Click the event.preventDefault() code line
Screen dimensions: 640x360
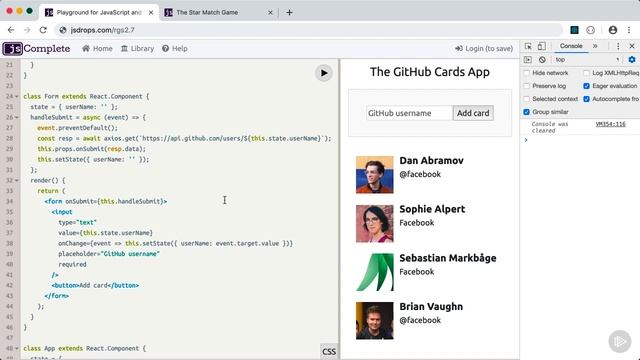pos(78,128)
